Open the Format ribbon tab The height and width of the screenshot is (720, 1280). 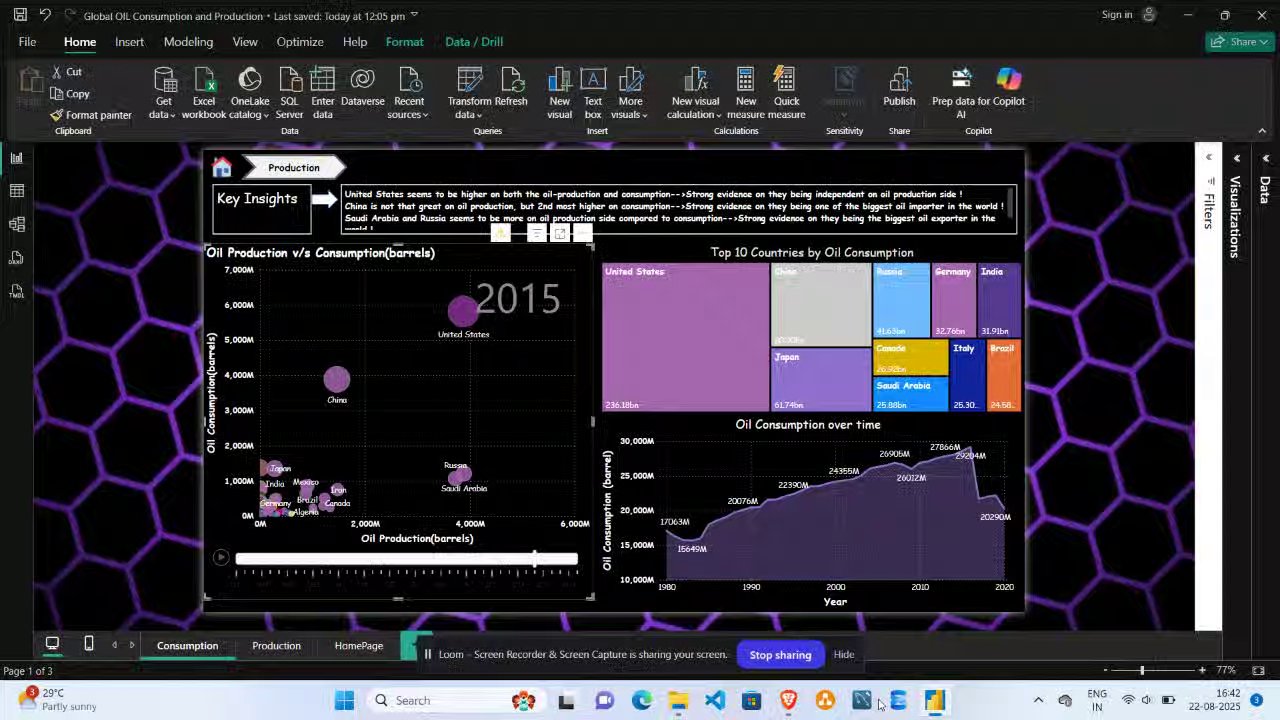coord(404,41)
